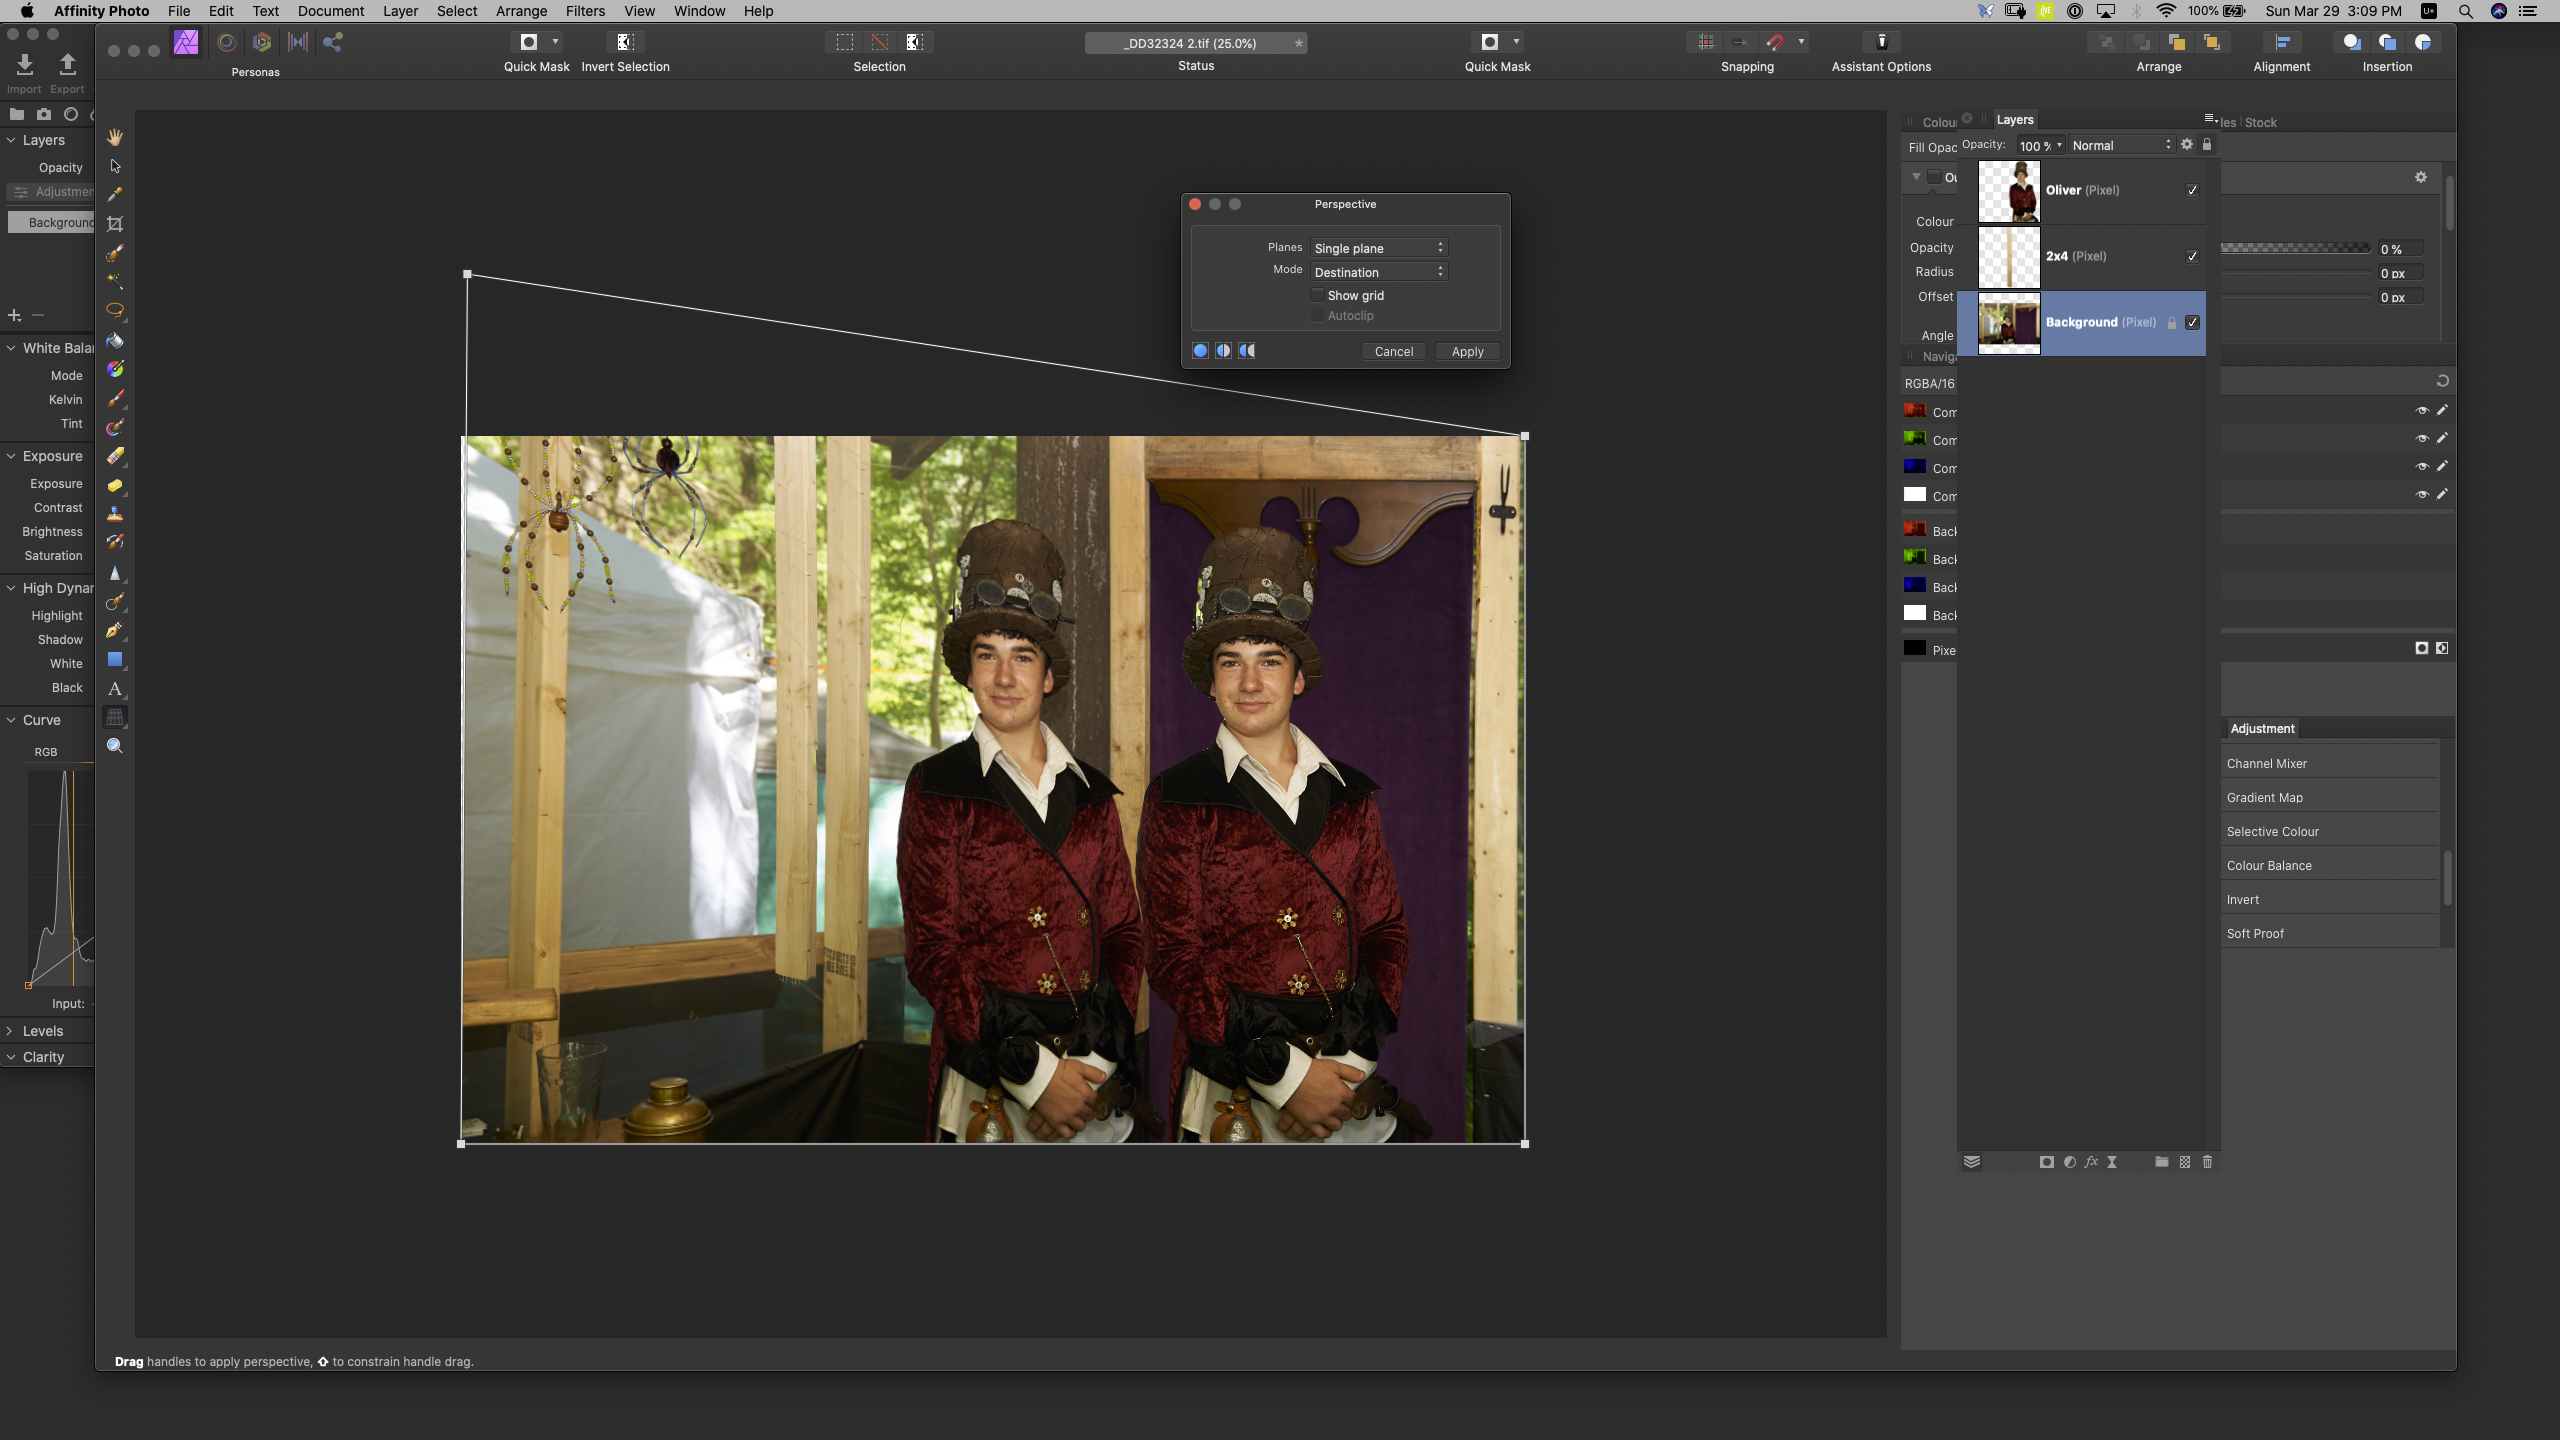Select the Zoom magnifier tool
2560x1440 pixels.
[115, 746]
